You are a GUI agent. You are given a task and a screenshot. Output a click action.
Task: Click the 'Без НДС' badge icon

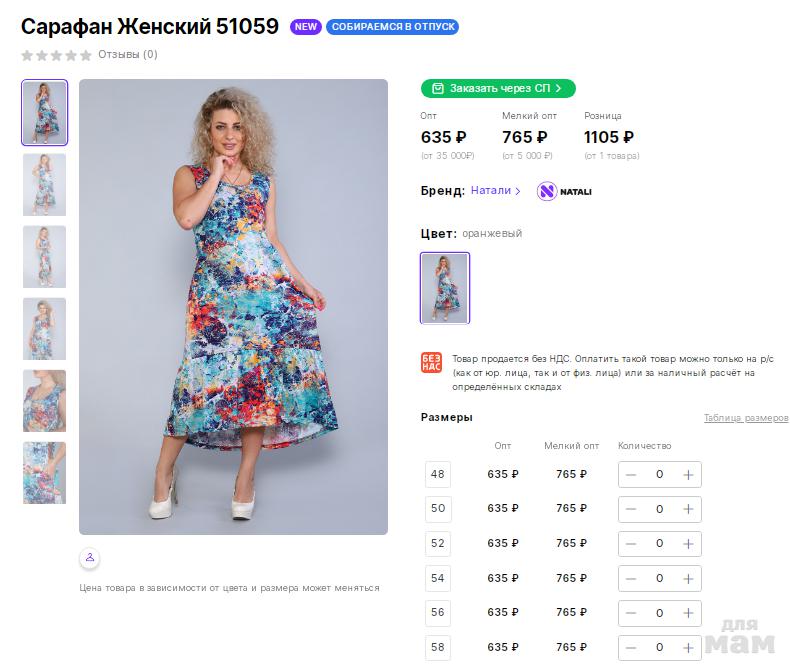coord(431,363)
